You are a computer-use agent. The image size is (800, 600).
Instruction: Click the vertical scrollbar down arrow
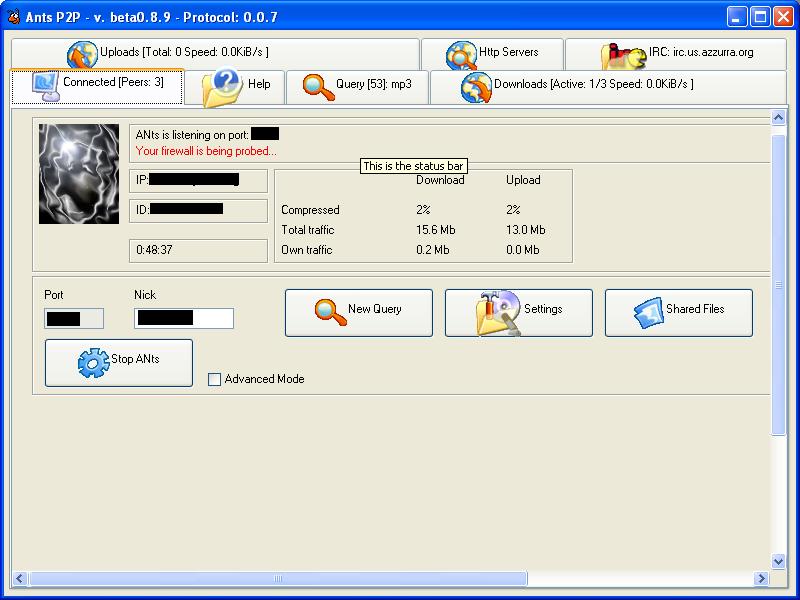click(778, 562)
